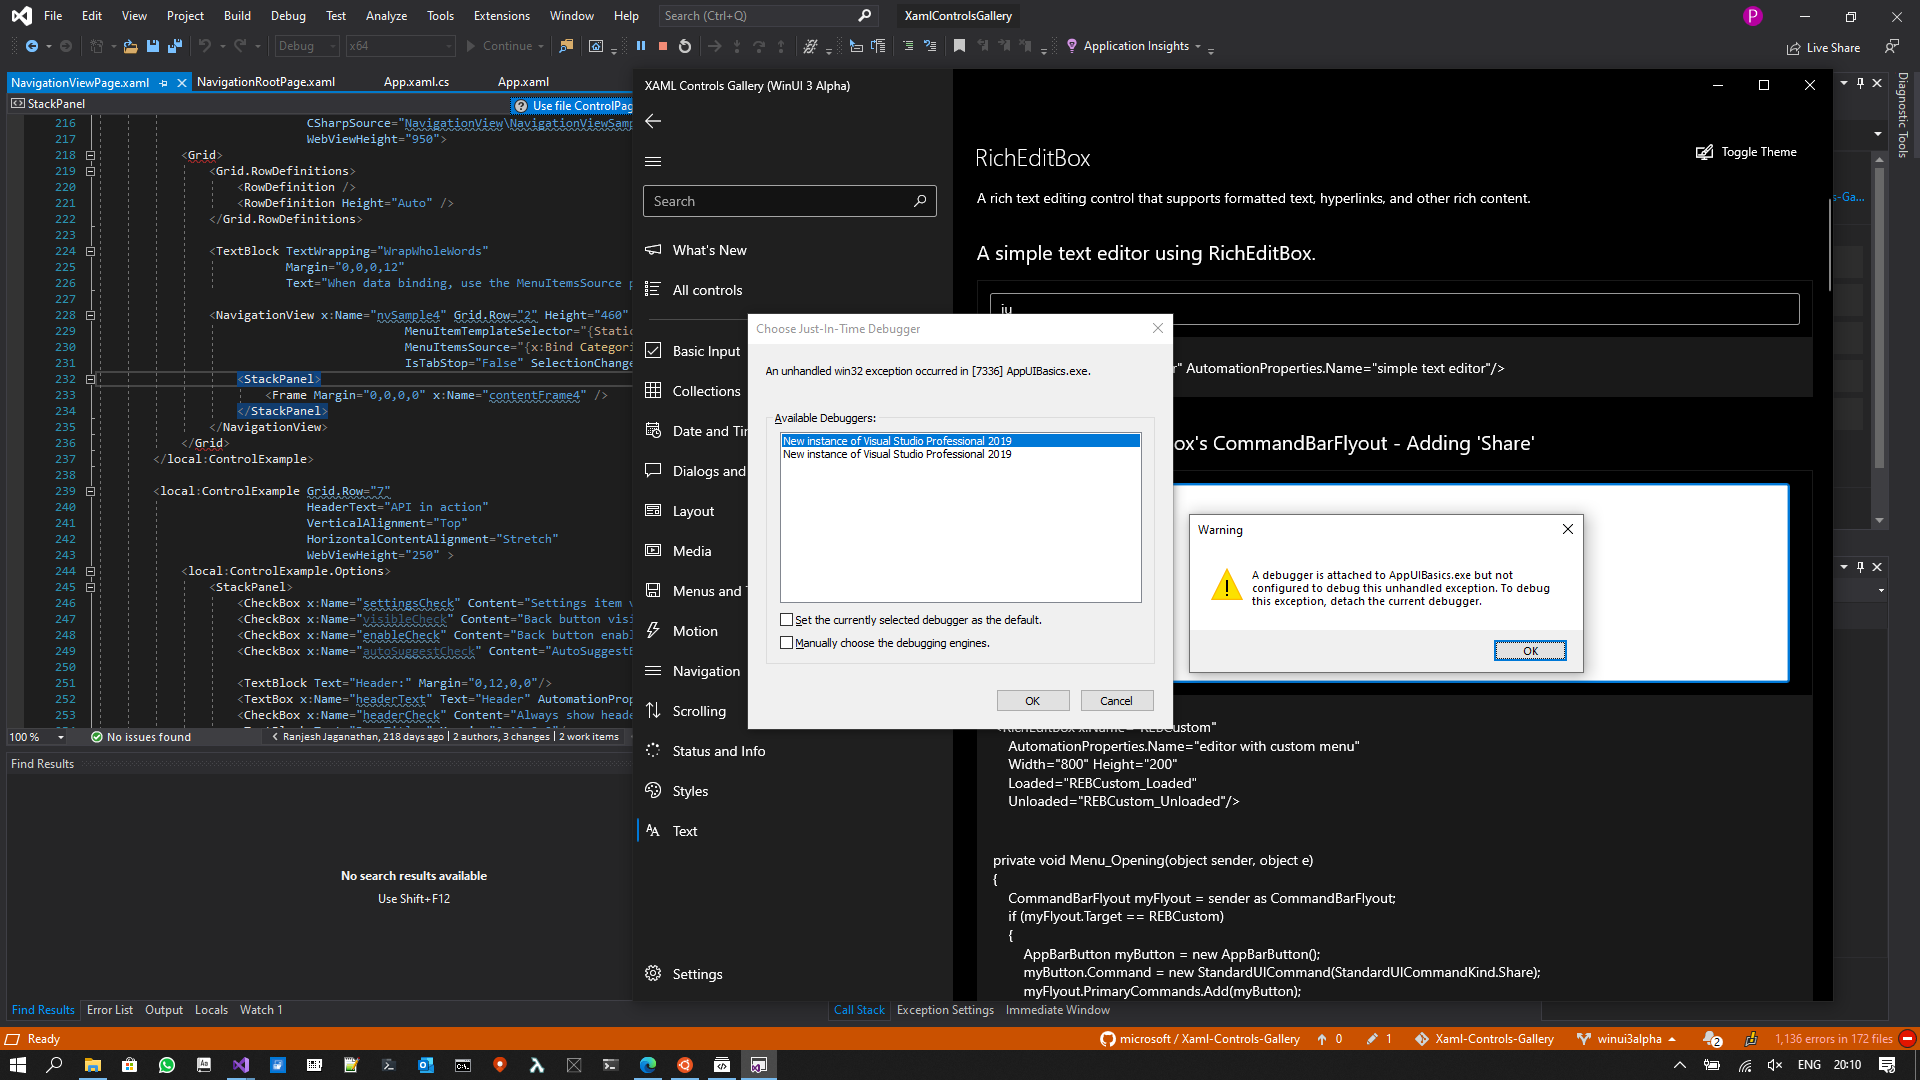Open the Extensions menu
This screenshot has width=1920, height=1080.
point(501,15)
